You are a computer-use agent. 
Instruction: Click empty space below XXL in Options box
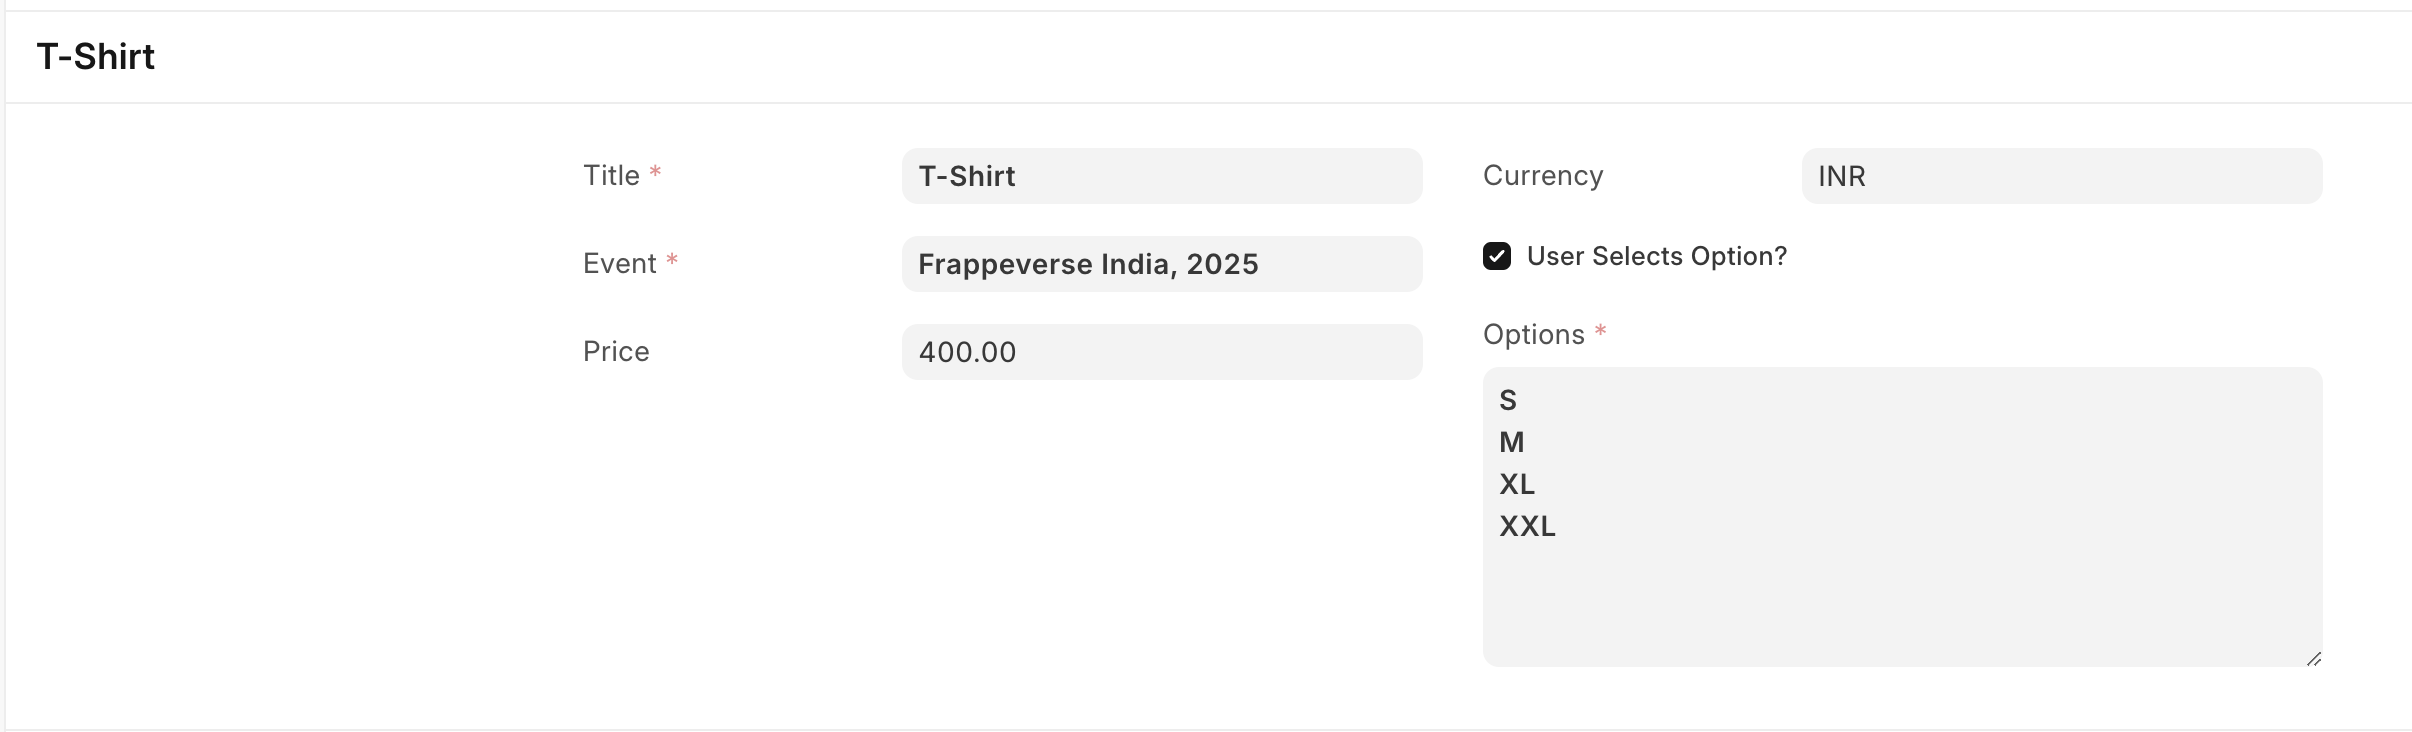[x=1900, y=600]
